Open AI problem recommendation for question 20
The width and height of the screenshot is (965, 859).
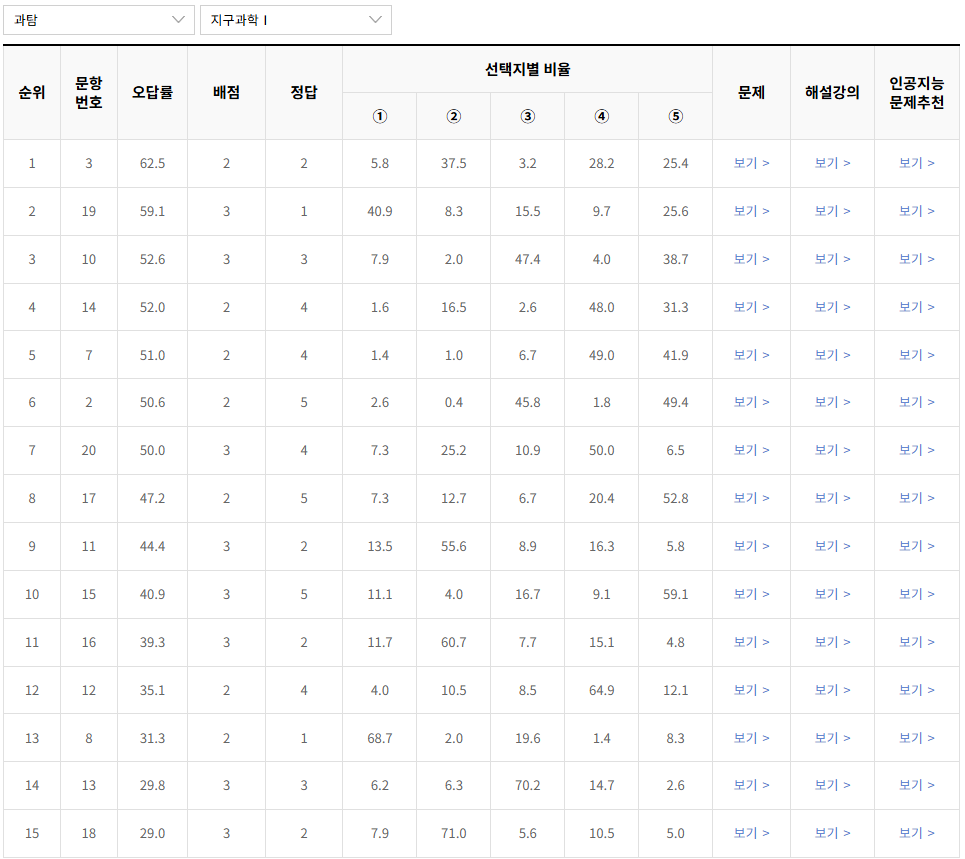(x=917, y=451)
